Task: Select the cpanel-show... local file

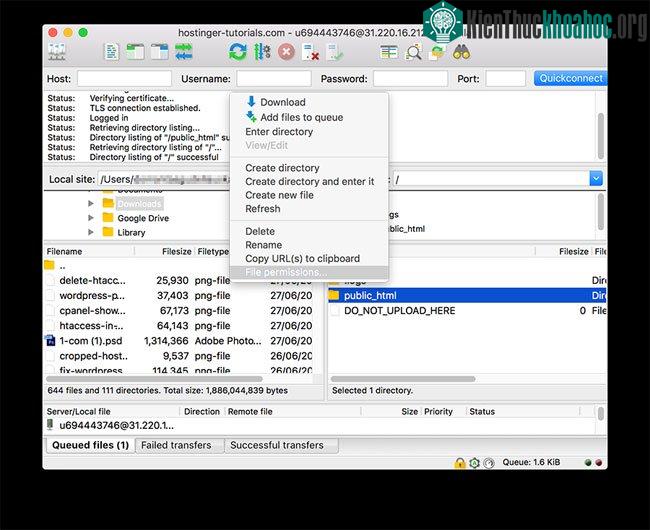Action: click(179, 310)
